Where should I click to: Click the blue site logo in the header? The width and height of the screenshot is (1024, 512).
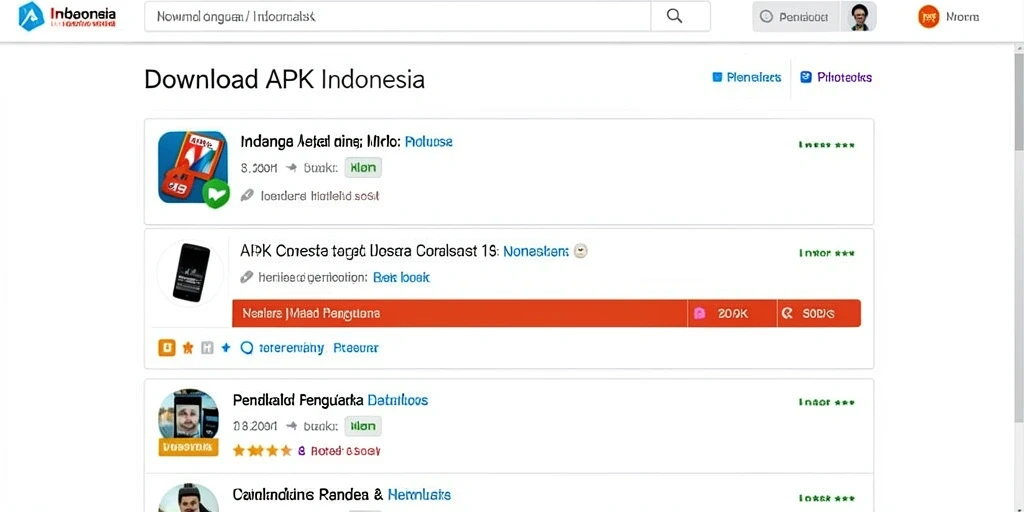tap(31, 16)
